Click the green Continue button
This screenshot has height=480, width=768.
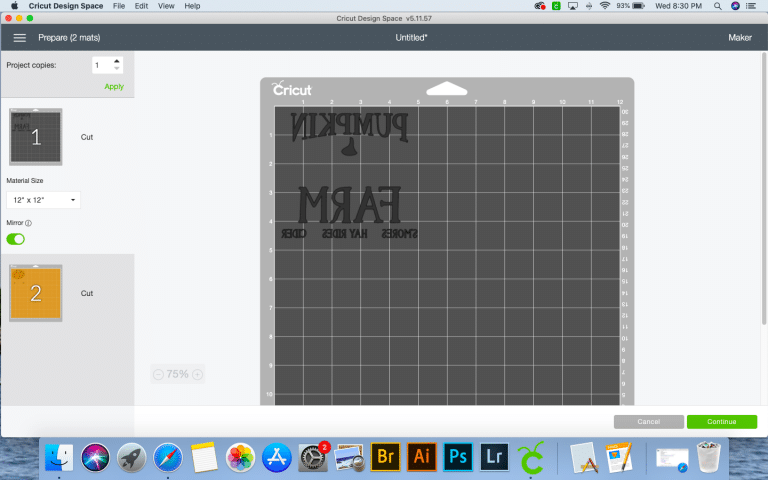721,422
